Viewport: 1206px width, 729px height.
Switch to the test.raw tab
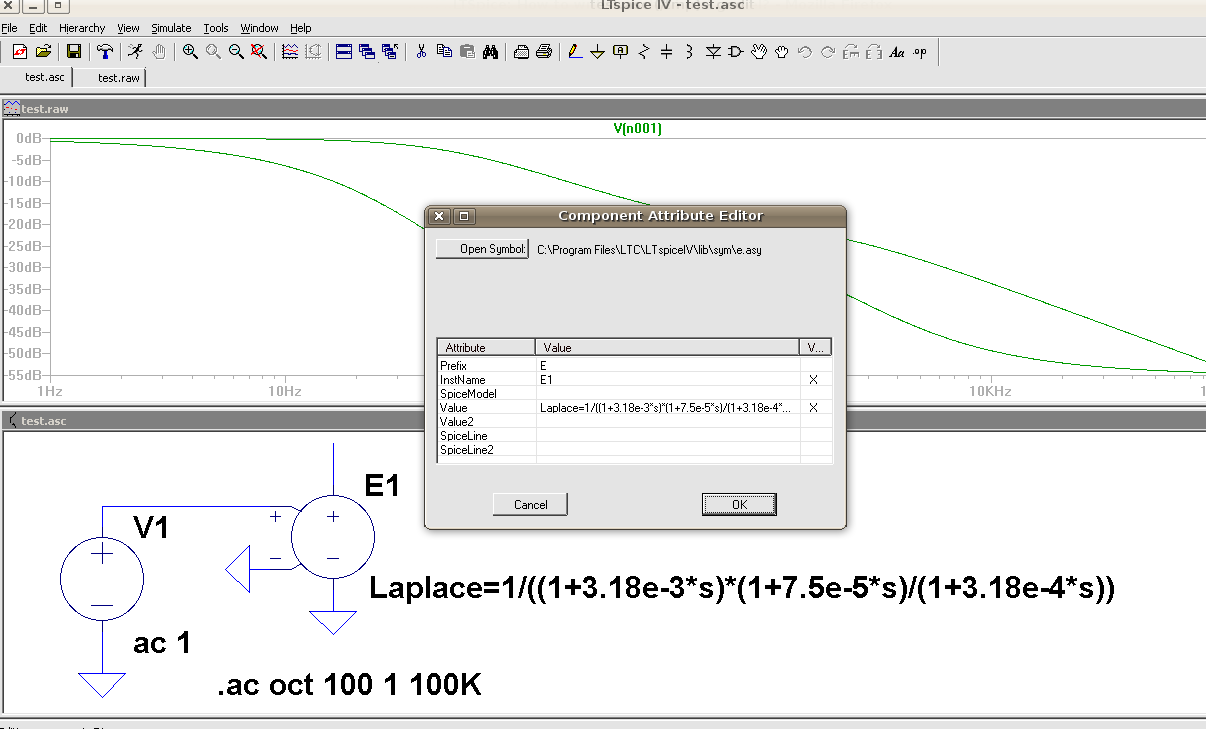click(x=119, y=78)
